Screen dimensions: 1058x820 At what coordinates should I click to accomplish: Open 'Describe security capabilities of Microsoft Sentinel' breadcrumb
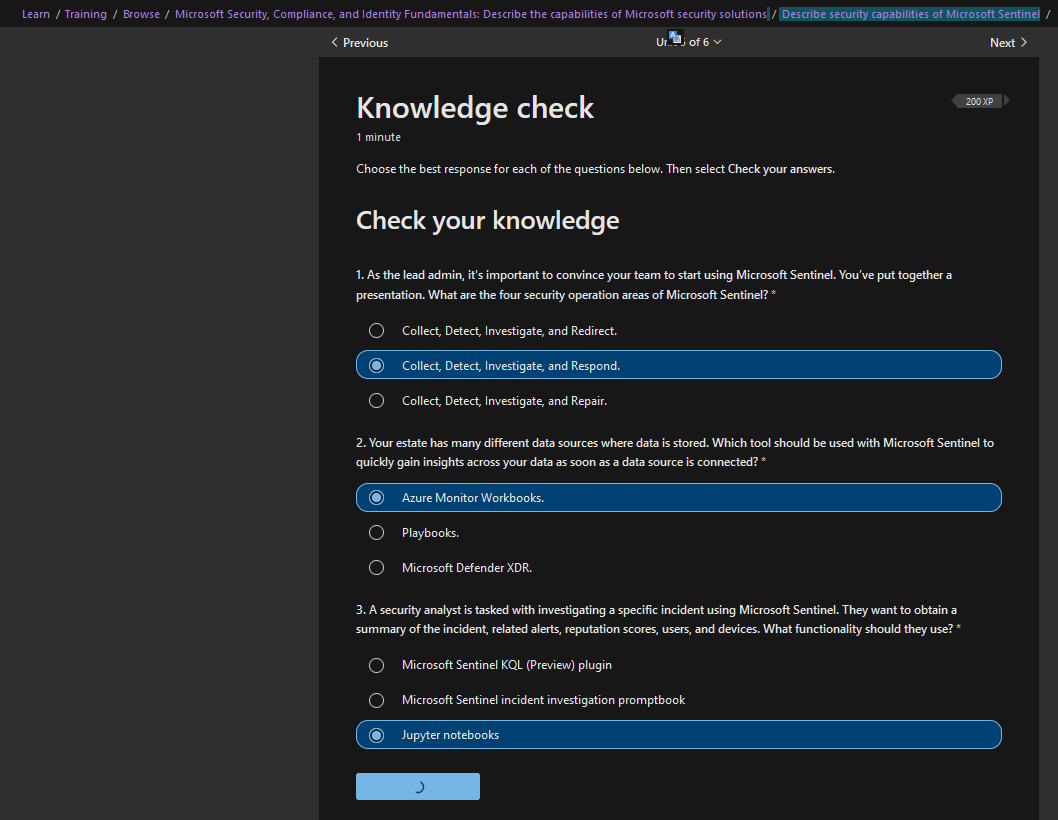[x=910, y=14]
